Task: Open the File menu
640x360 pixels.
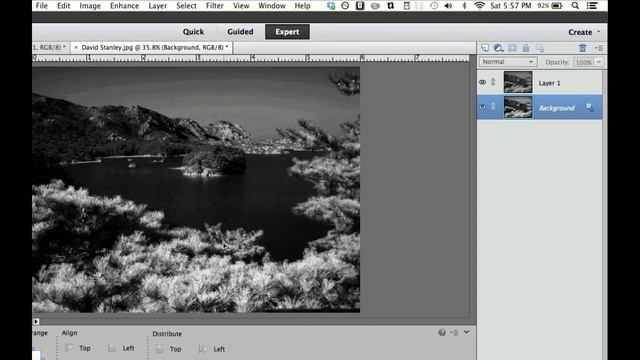Action: (x=42, y=6)
